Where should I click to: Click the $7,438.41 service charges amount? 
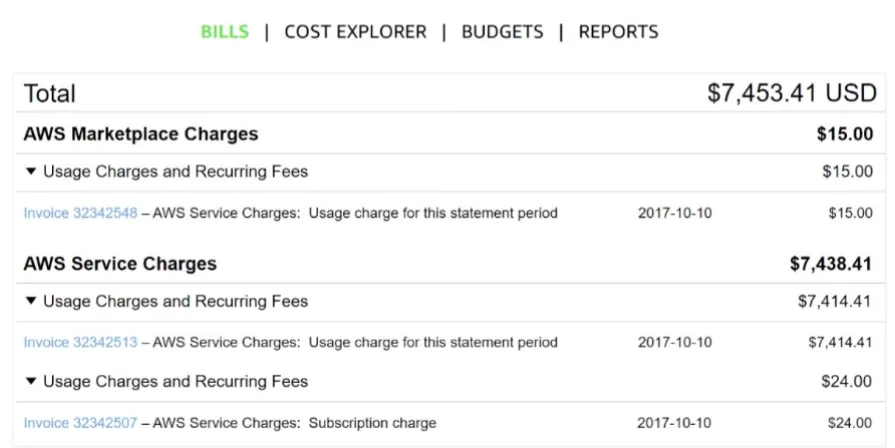click(x=831, y=264)
